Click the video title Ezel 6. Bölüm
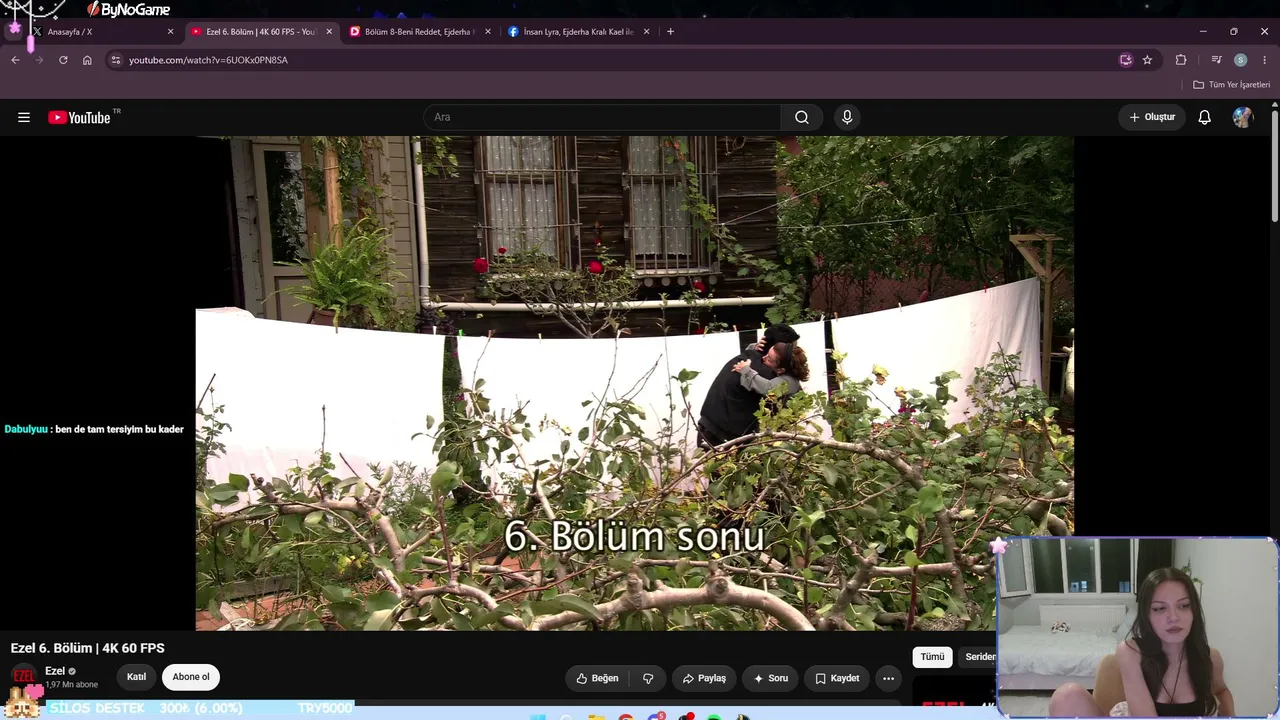 (88, 648)
